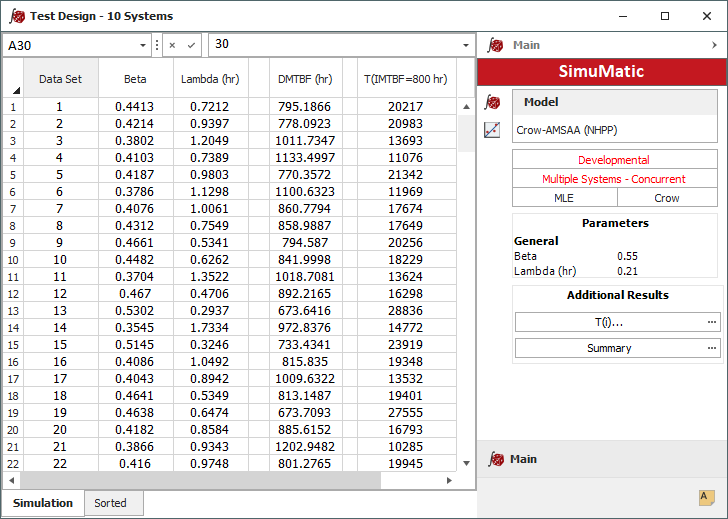Click the SimuMatic simulate dice icon
728x519 pixels.
492,103
